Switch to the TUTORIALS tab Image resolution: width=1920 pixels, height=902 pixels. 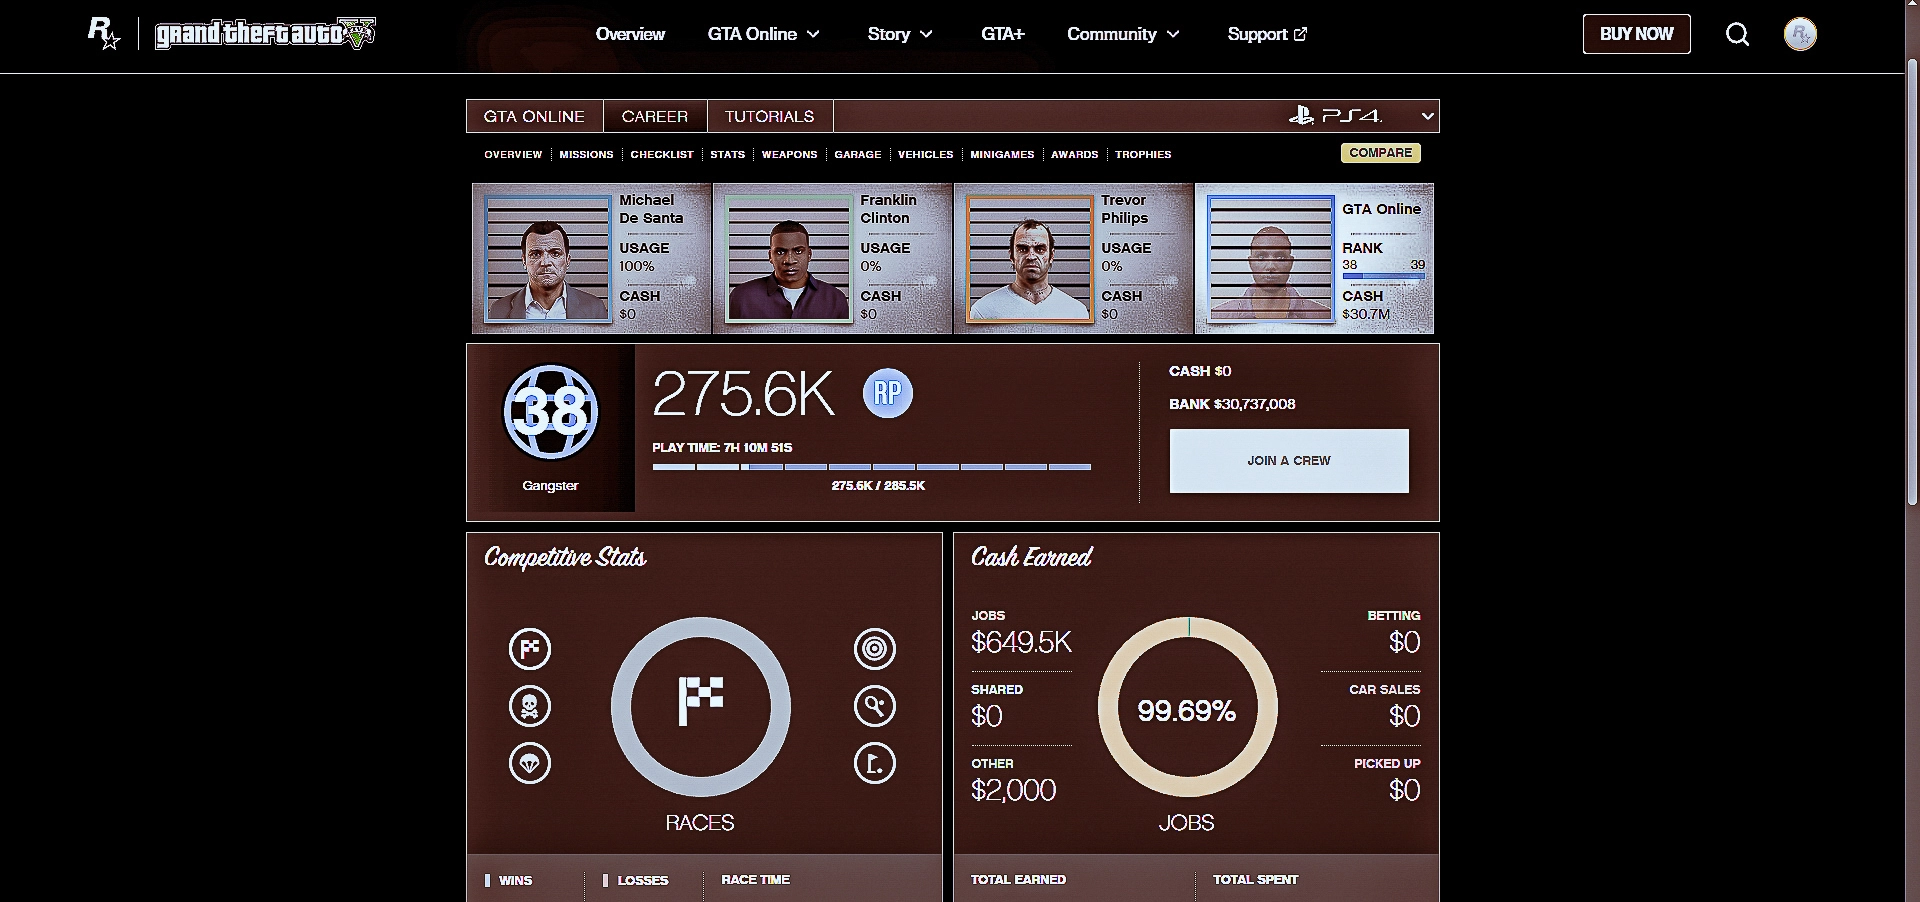click(x=770, y=116)
